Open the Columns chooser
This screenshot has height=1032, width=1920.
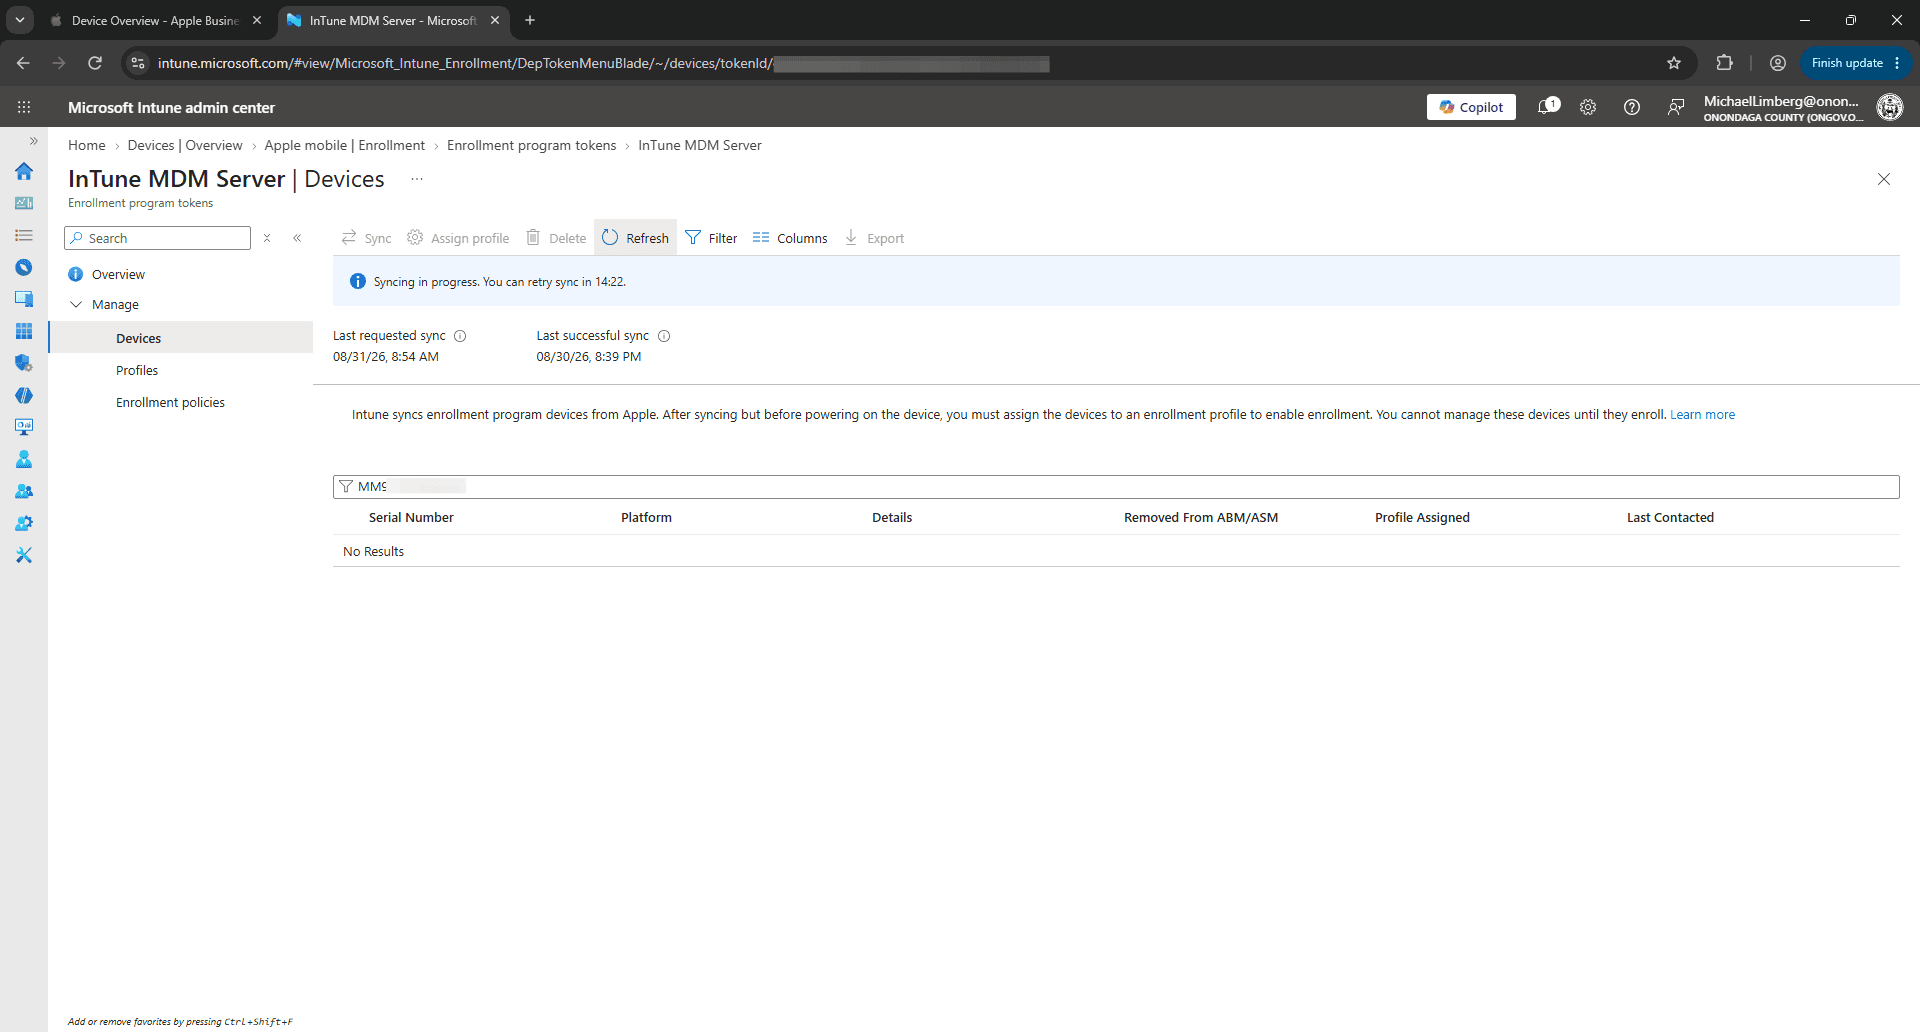(x=790, y=238)
